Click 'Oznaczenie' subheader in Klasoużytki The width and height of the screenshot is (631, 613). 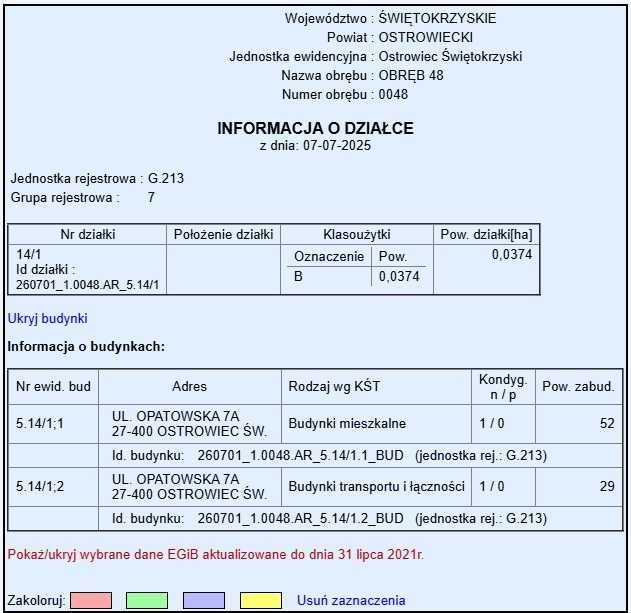[329, 256]
